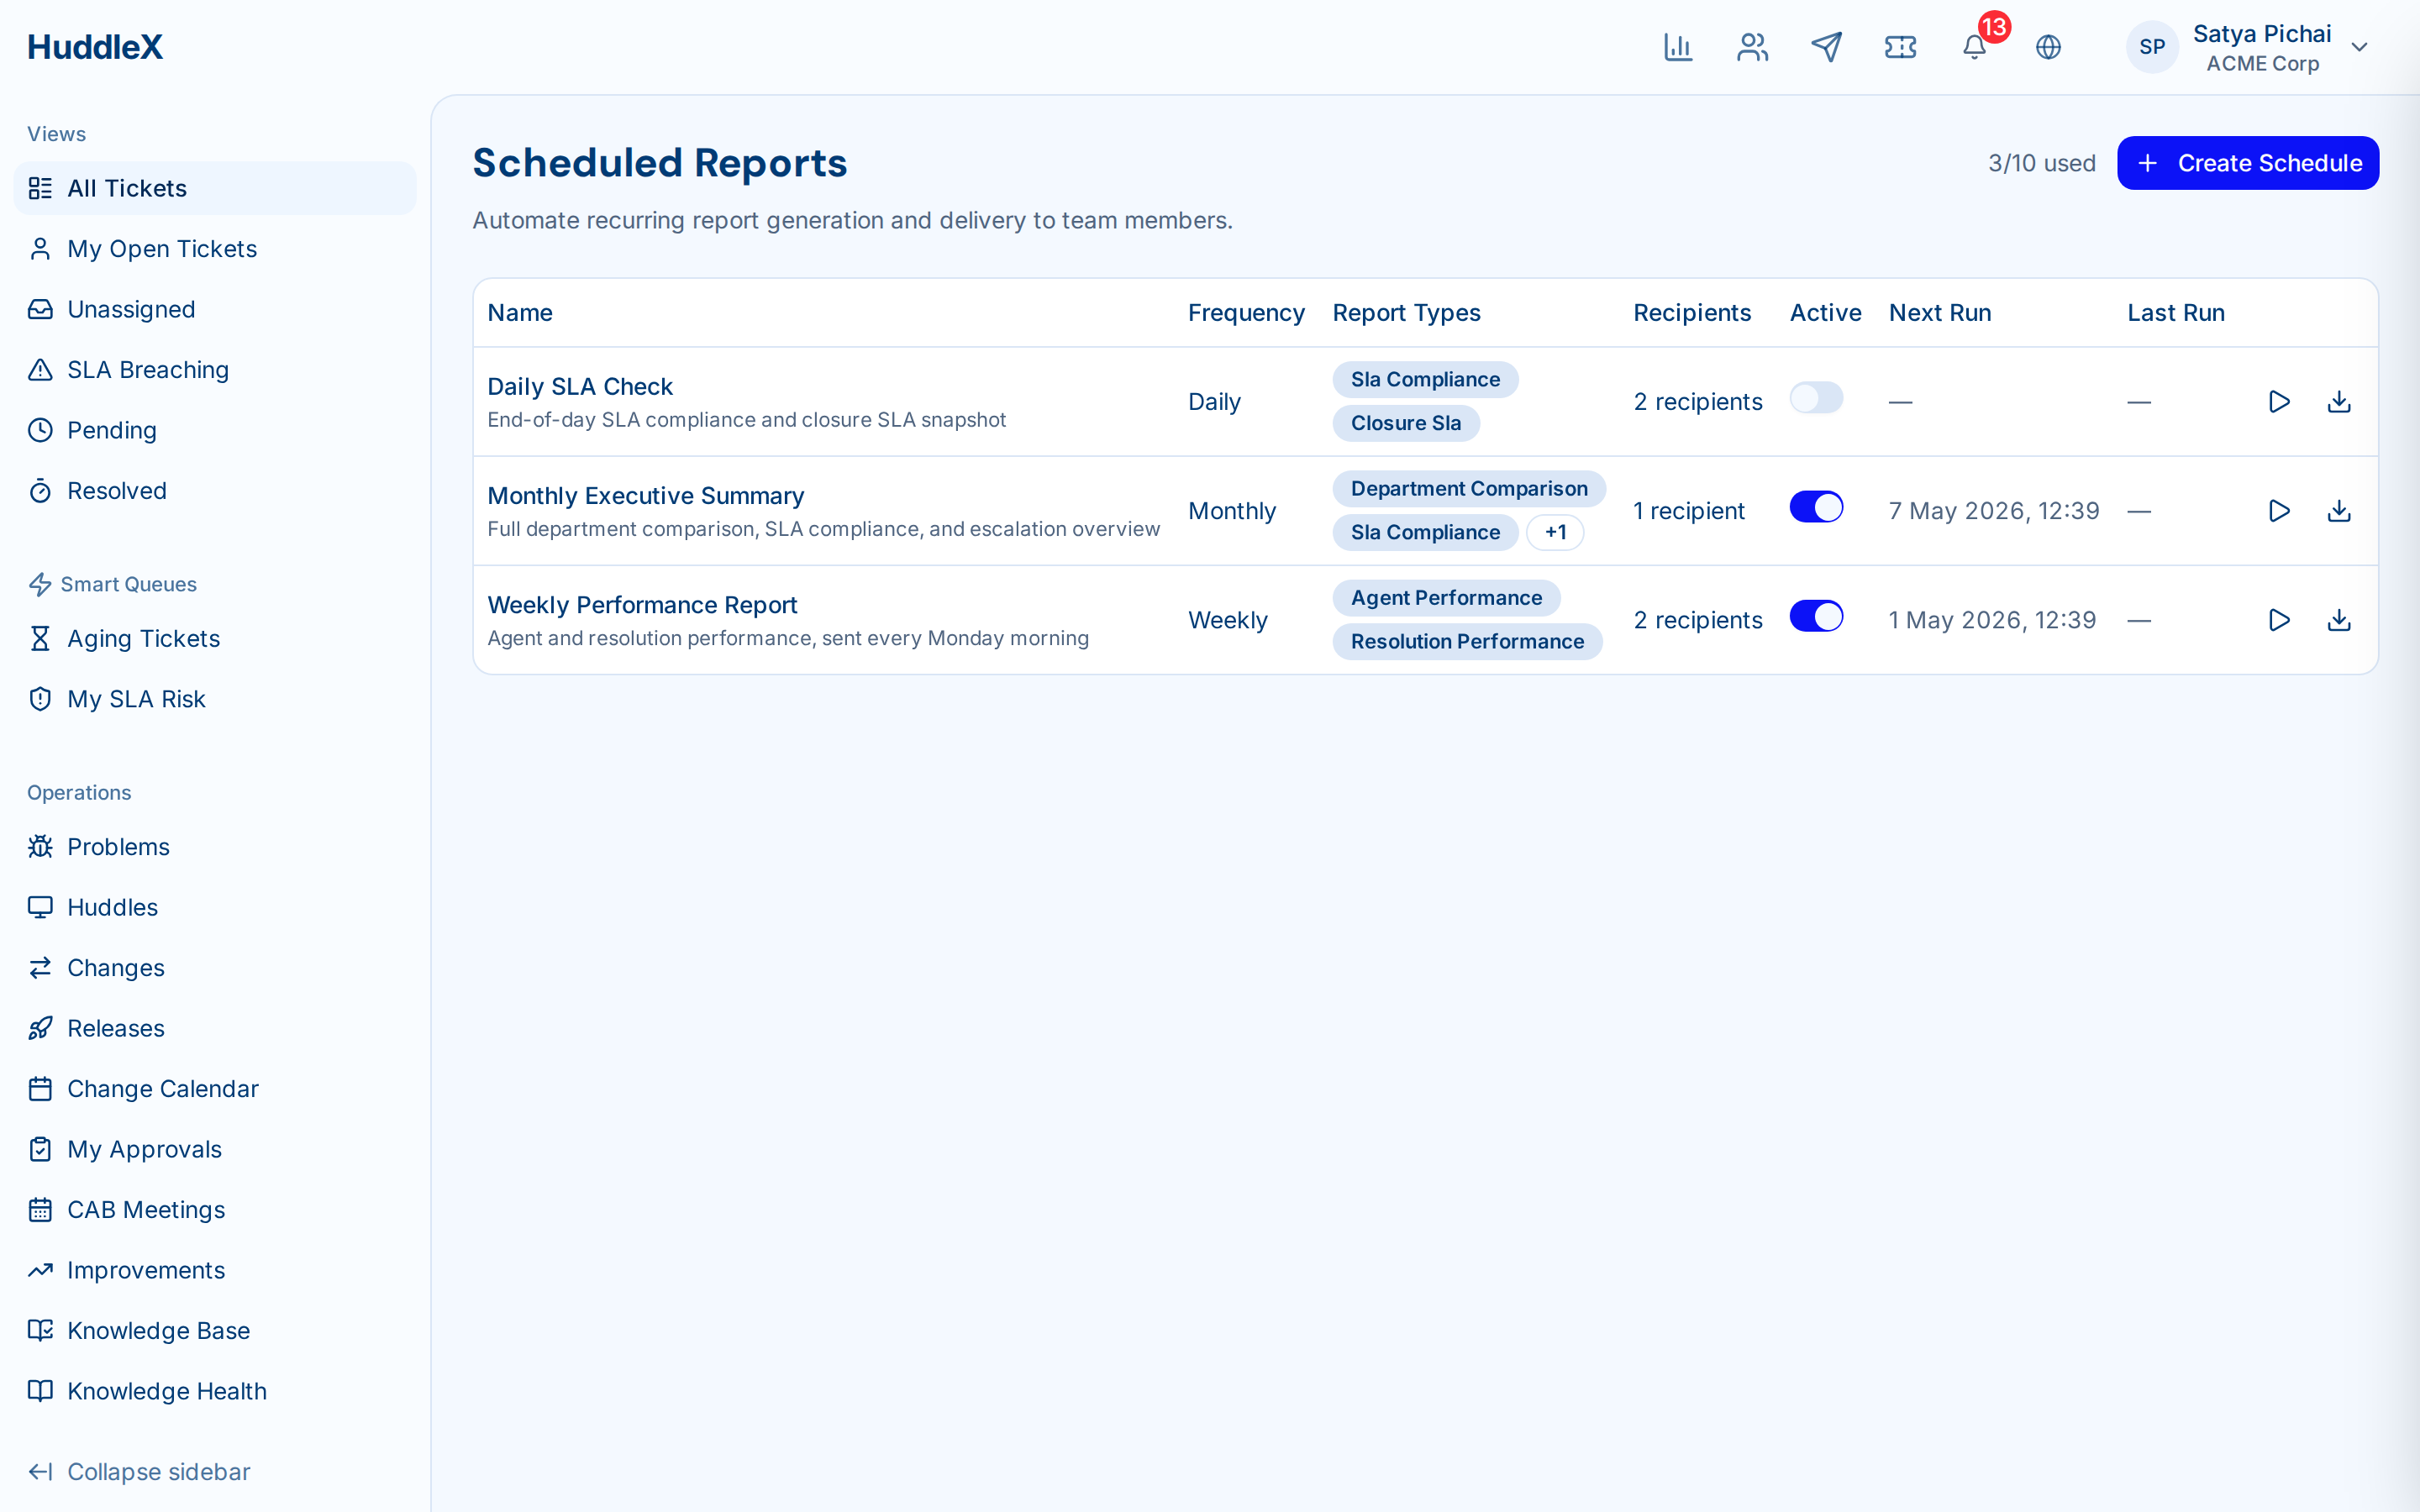This screenshot has width=2420, height=1512.
Task: Open Knowledge Health
Action: (215, 1391)
